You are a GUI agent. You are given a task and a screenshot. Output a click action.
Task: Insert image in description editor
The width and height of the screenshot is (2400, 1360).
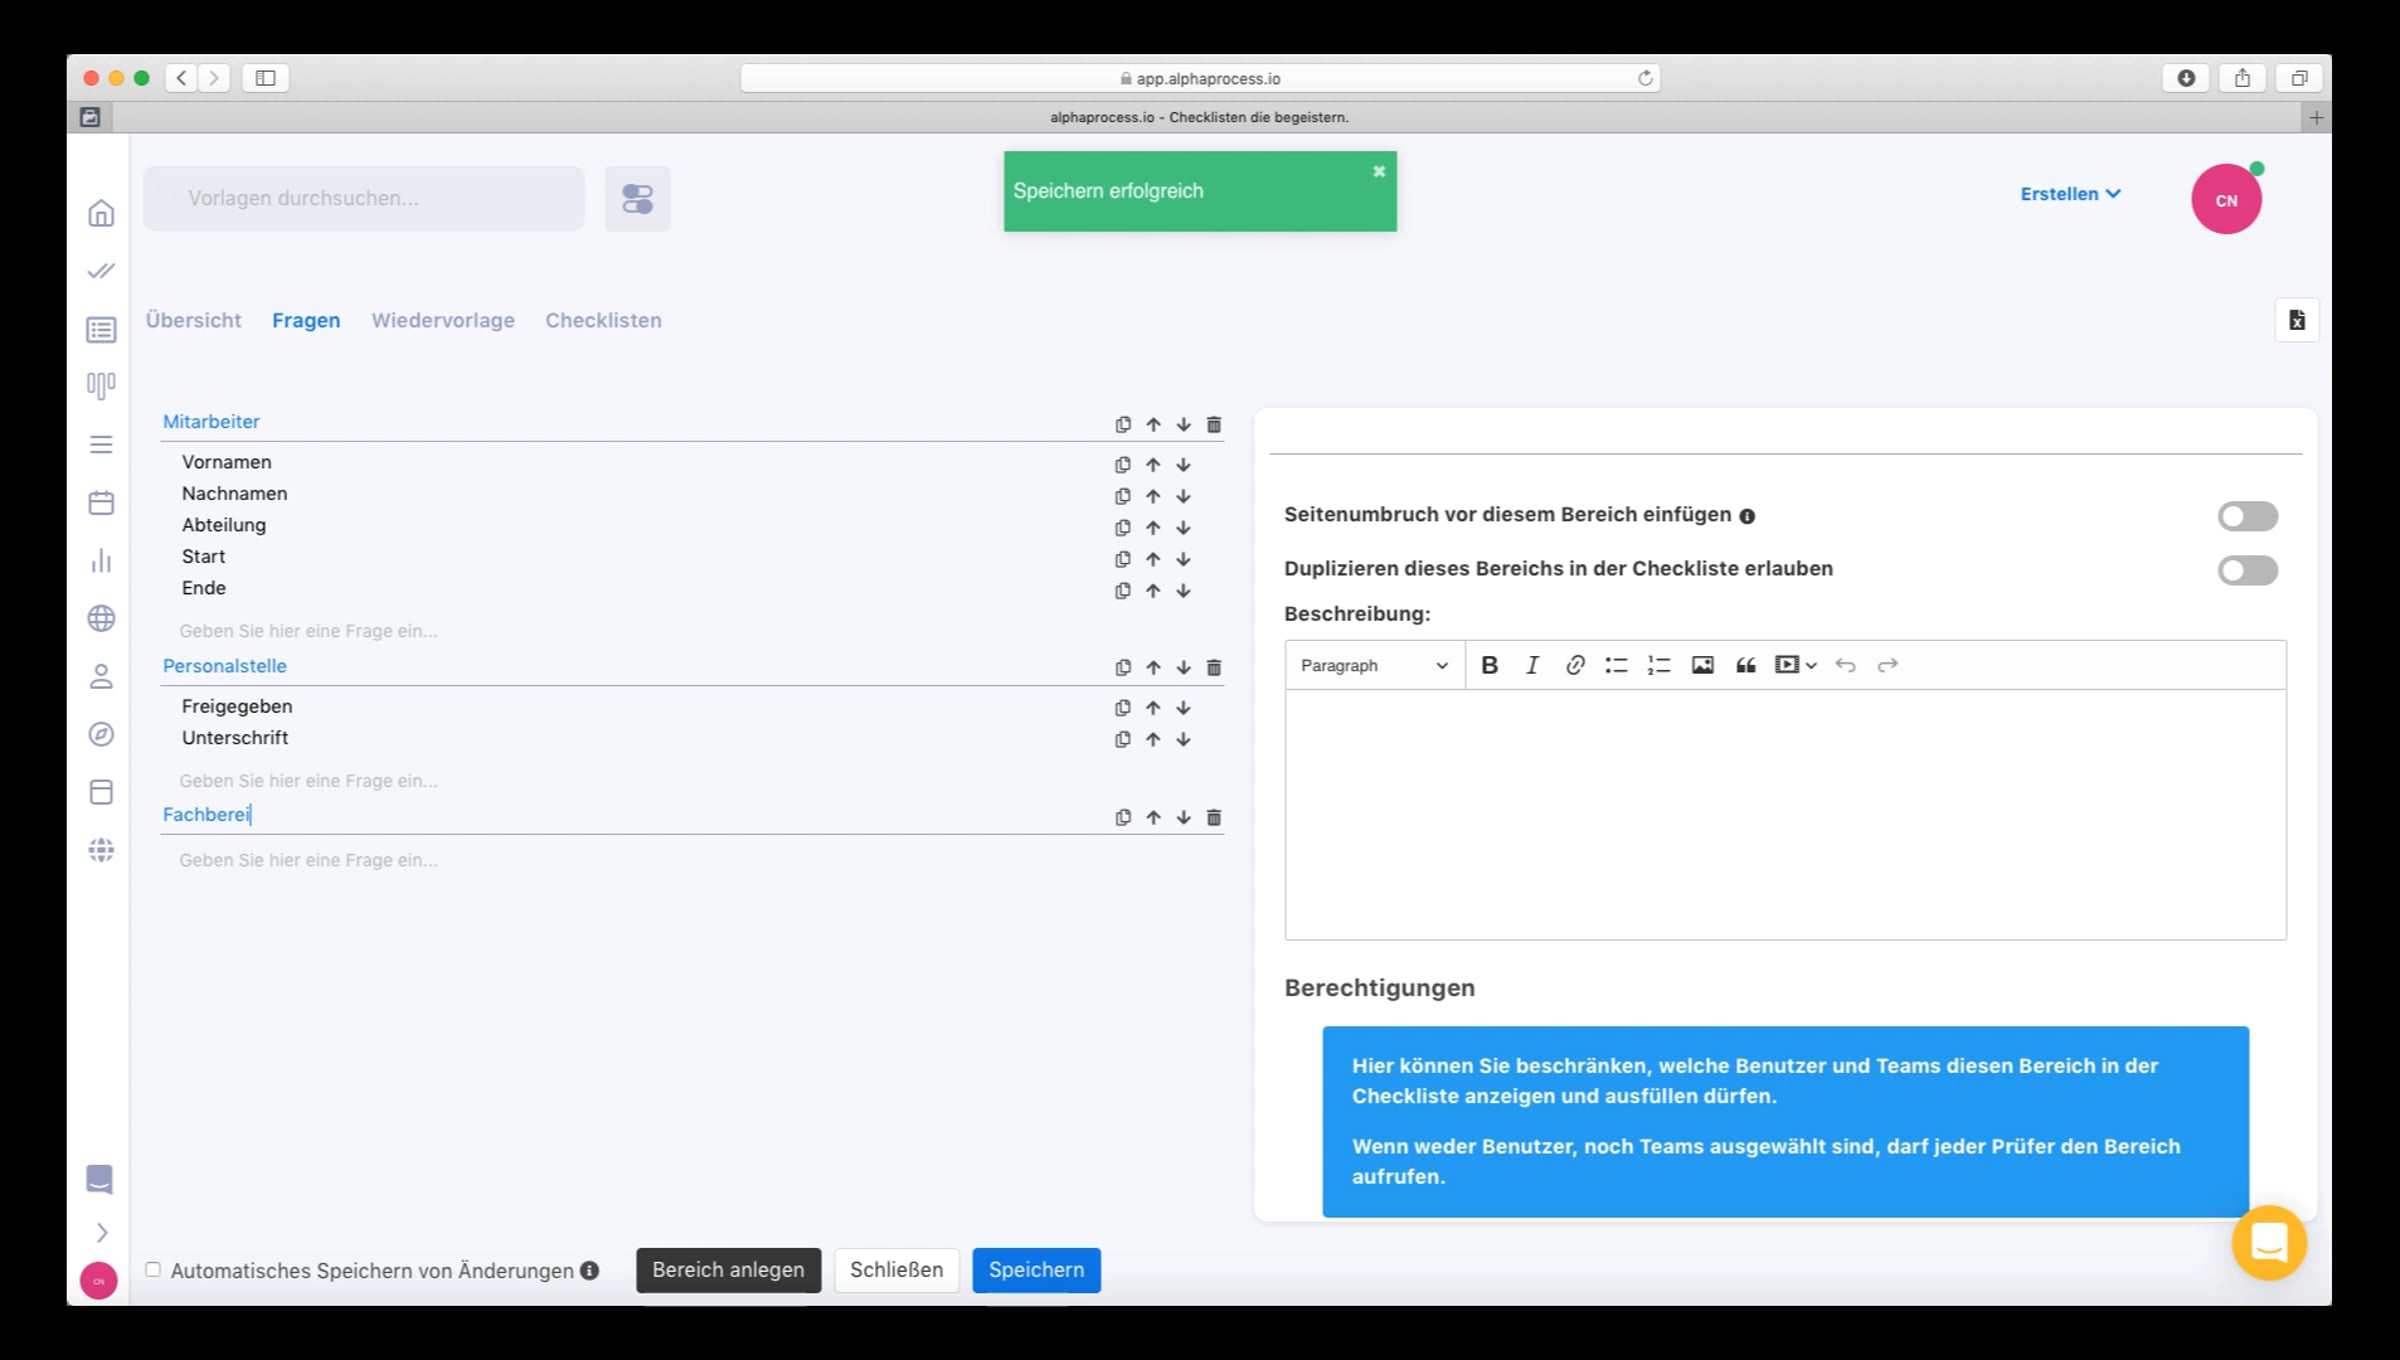pos(1702,665)
